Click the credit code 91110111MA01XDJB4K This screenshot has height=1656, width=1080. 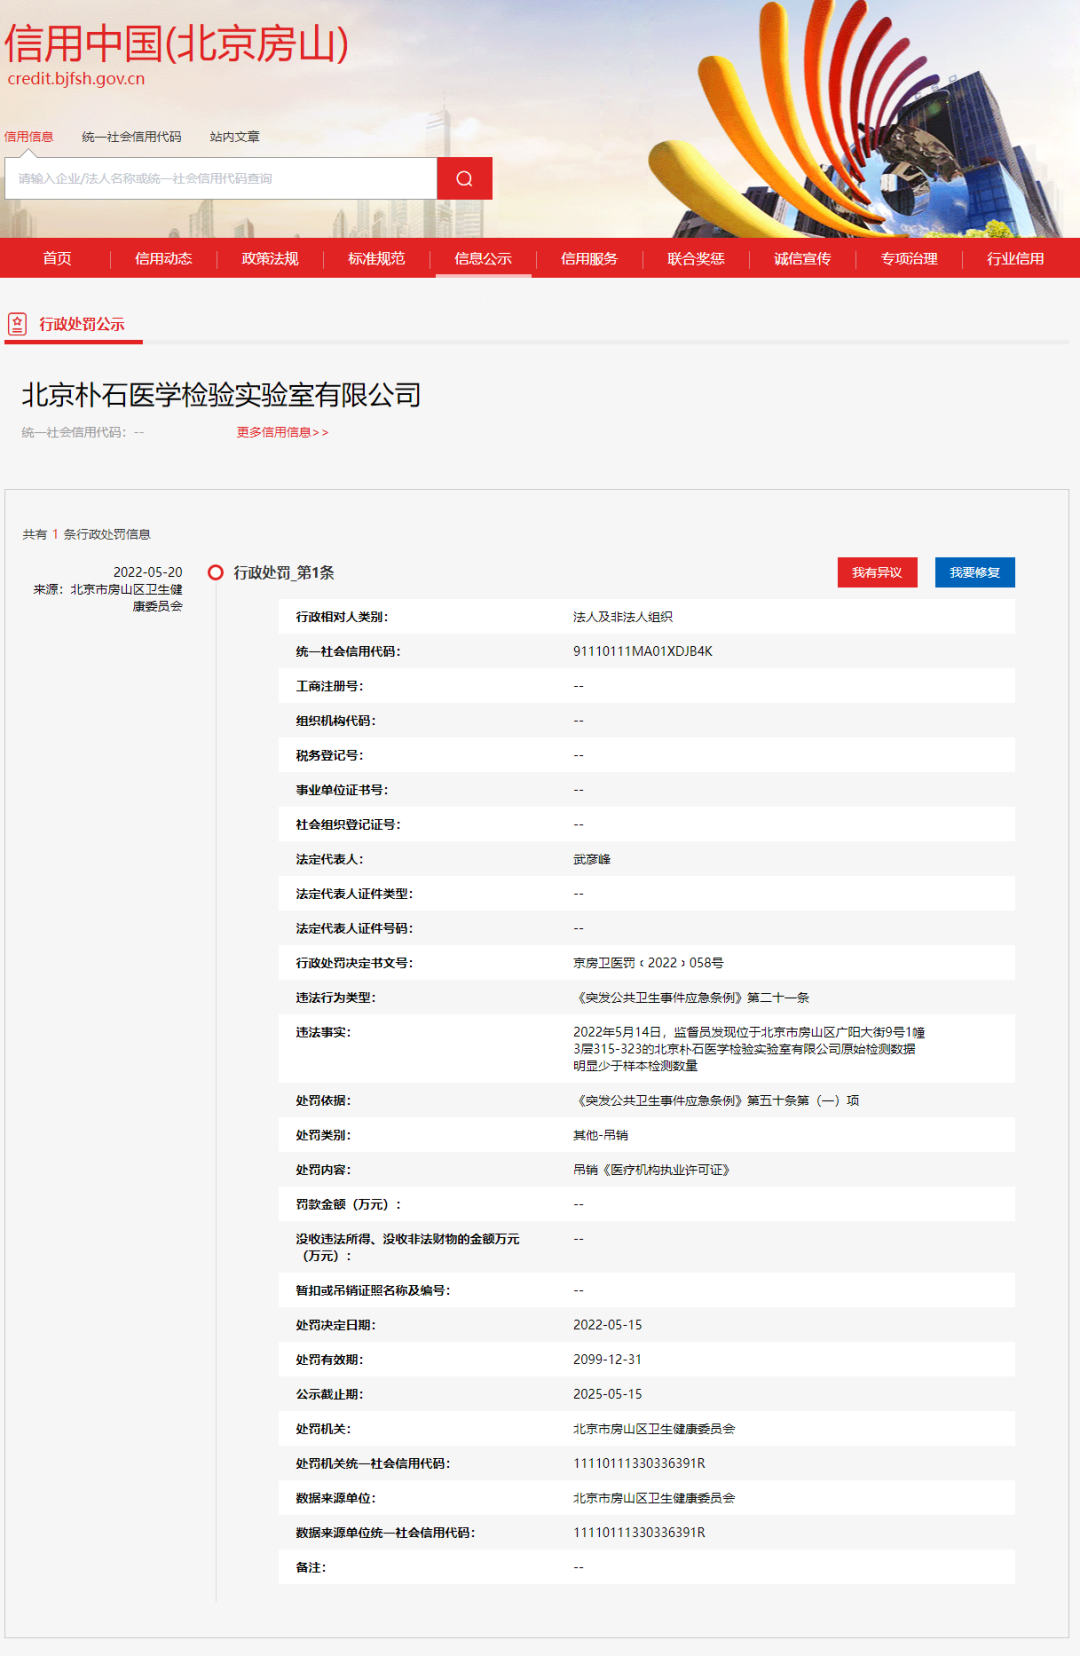(x=643, y=651)
